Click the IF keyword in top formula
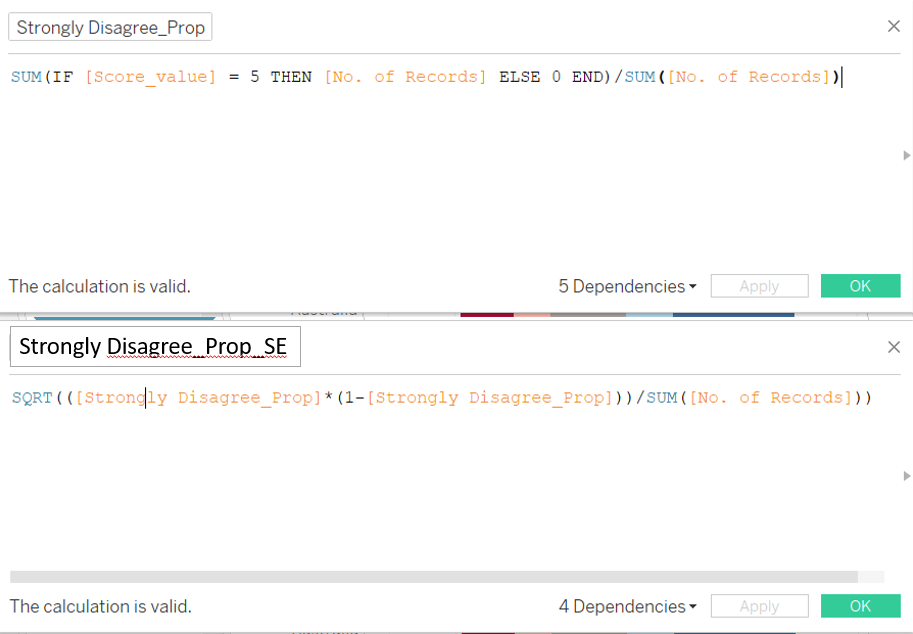Screen dimensions: 913x634 (63, 77)
